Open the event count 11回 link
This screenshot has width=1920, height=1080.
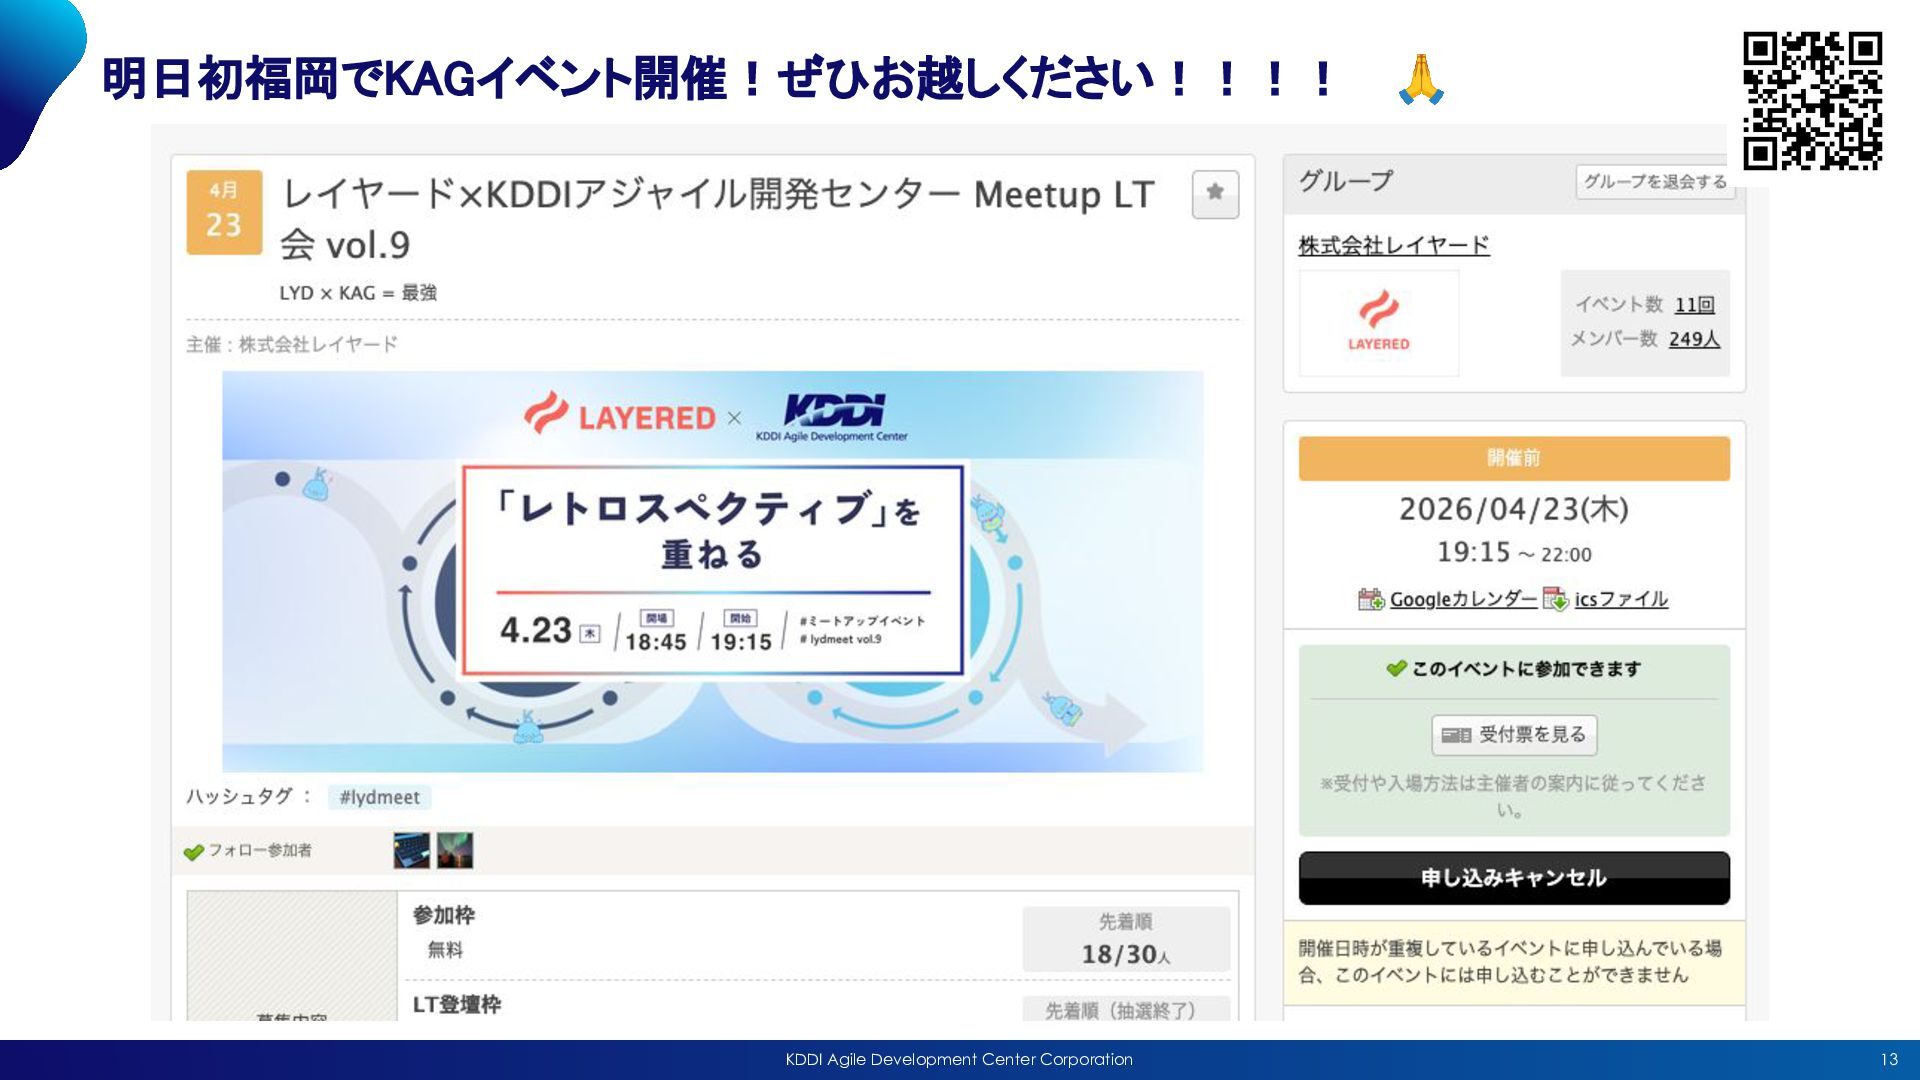[x=1694, y=305]
